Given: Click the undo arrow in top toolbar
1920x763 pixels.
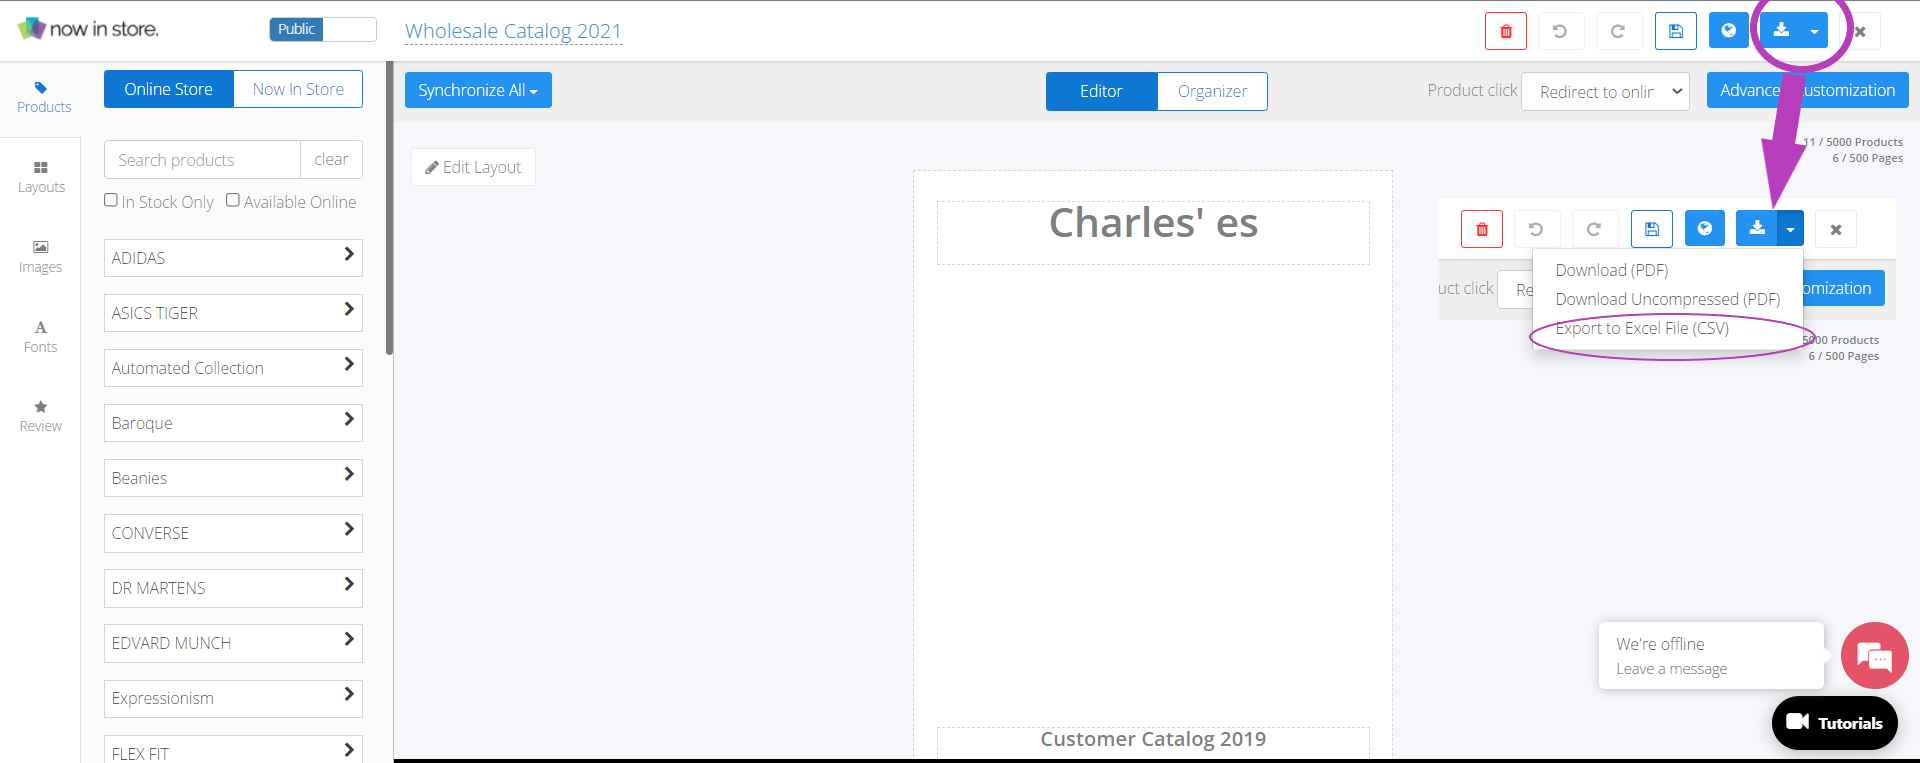Looking at the screenshot, I should pyautogui.click(x=1559, y=31).
